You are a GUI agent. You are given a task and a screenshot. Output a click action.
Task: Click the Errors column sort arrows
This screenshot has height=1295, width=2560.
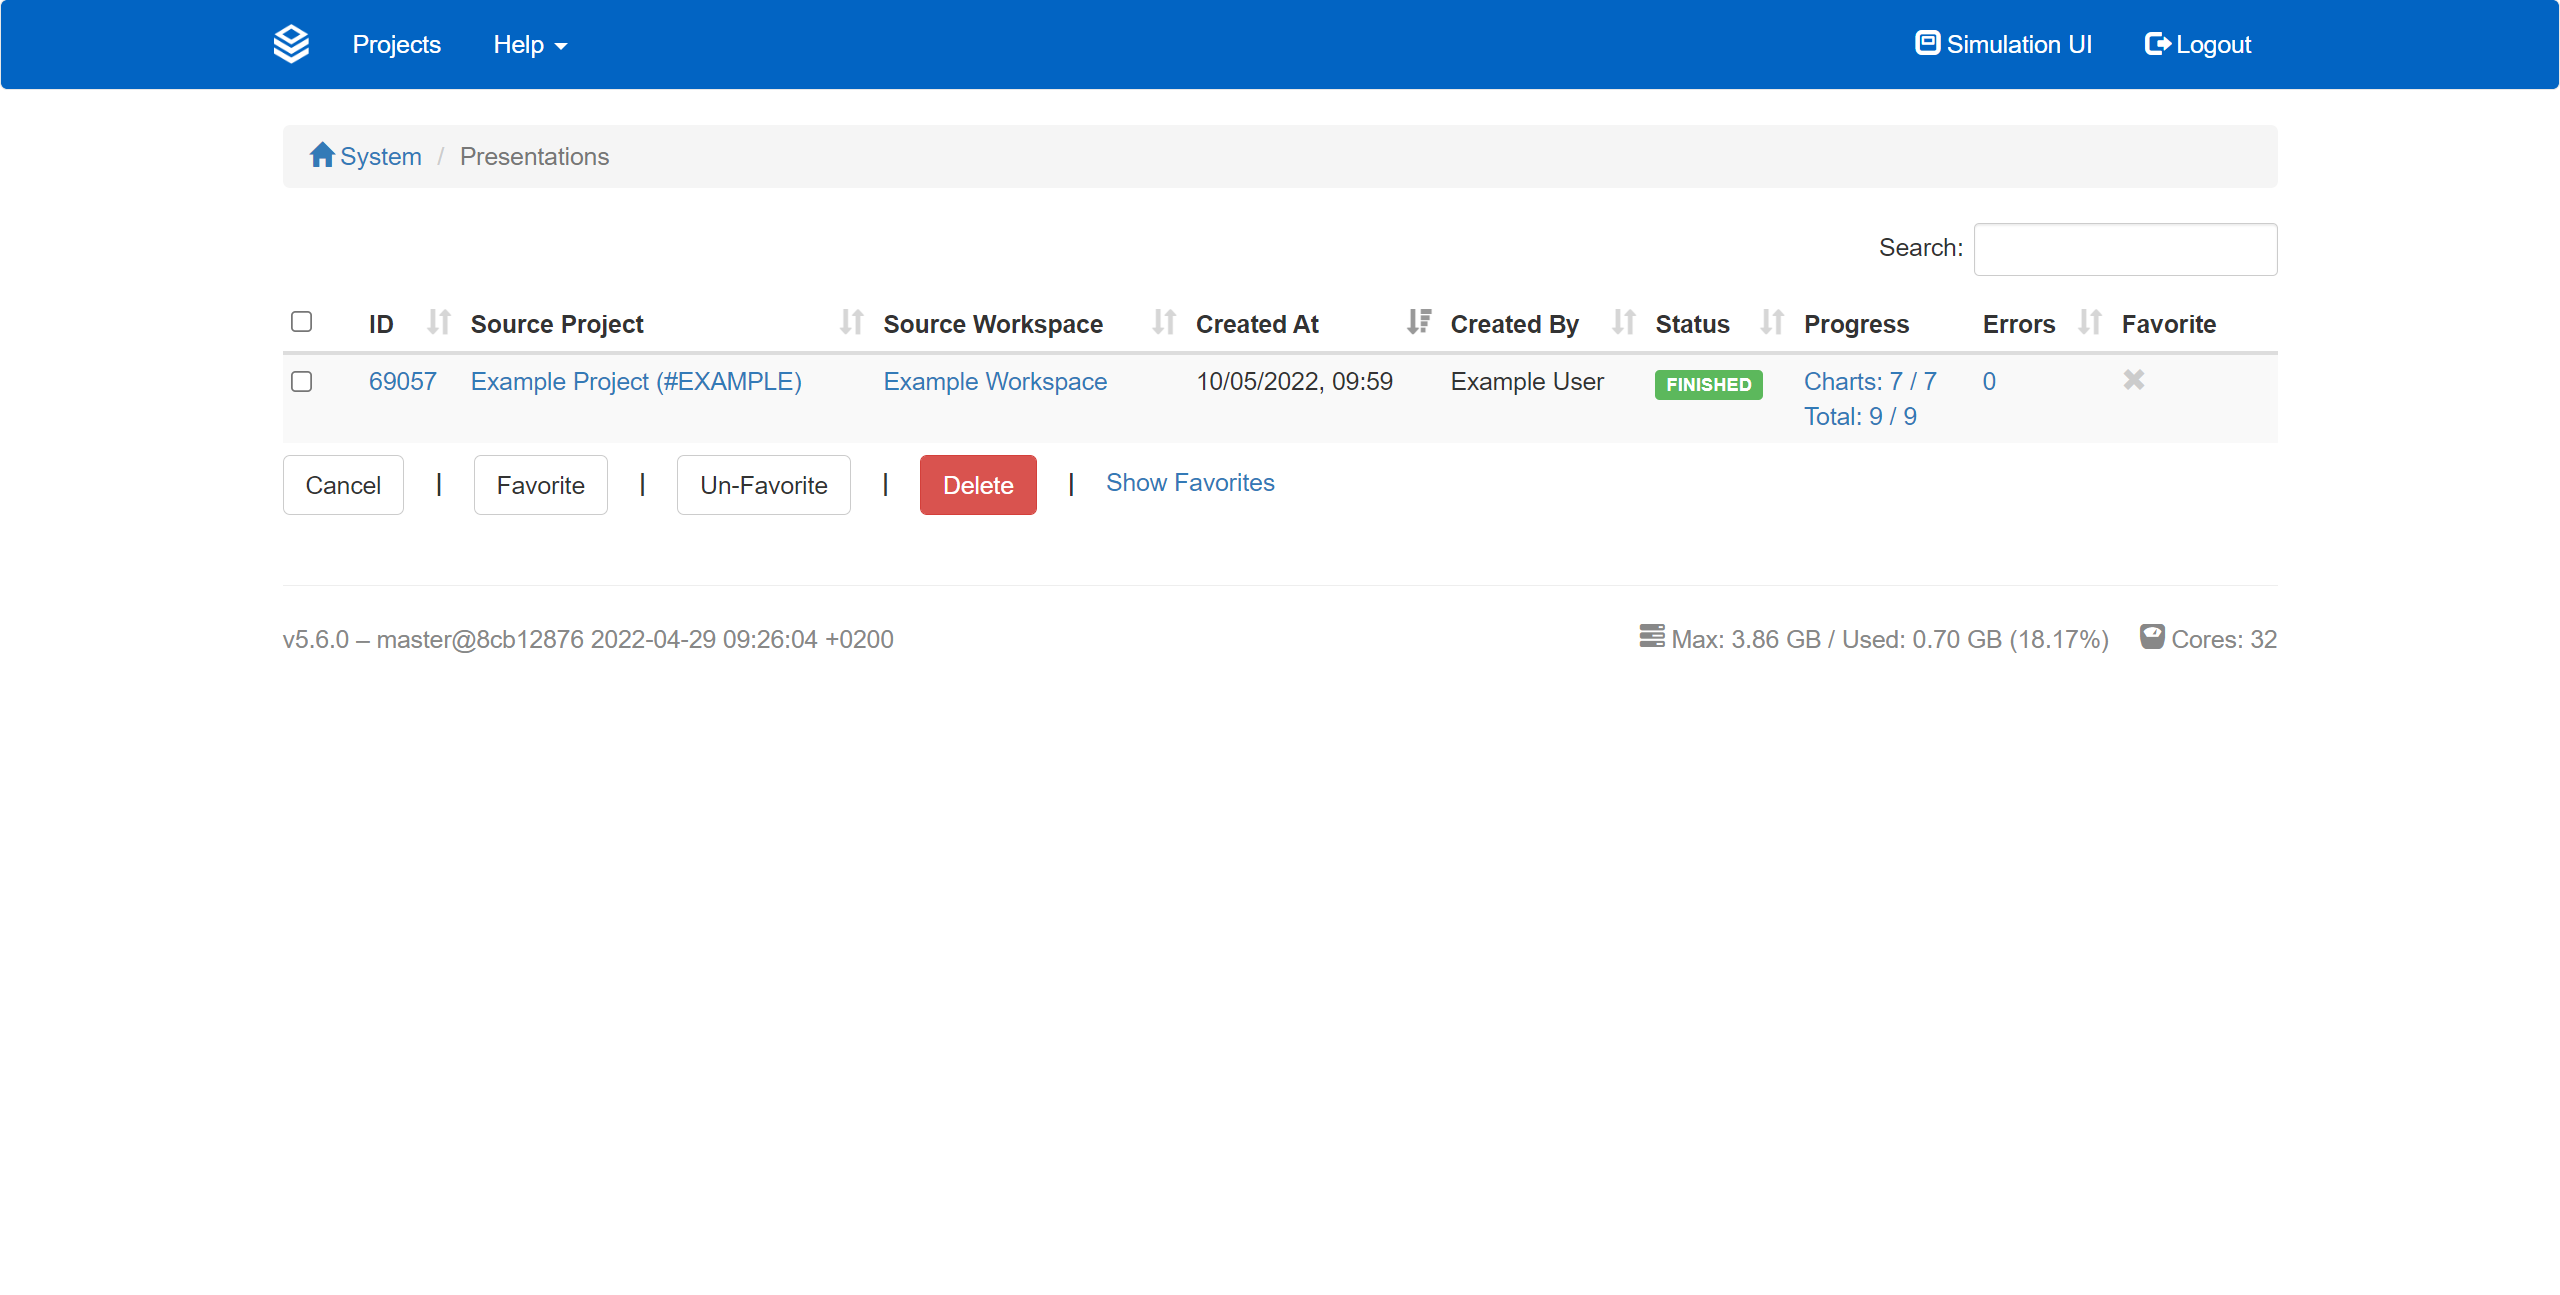pyautogui.click(x=2088, y=322)
